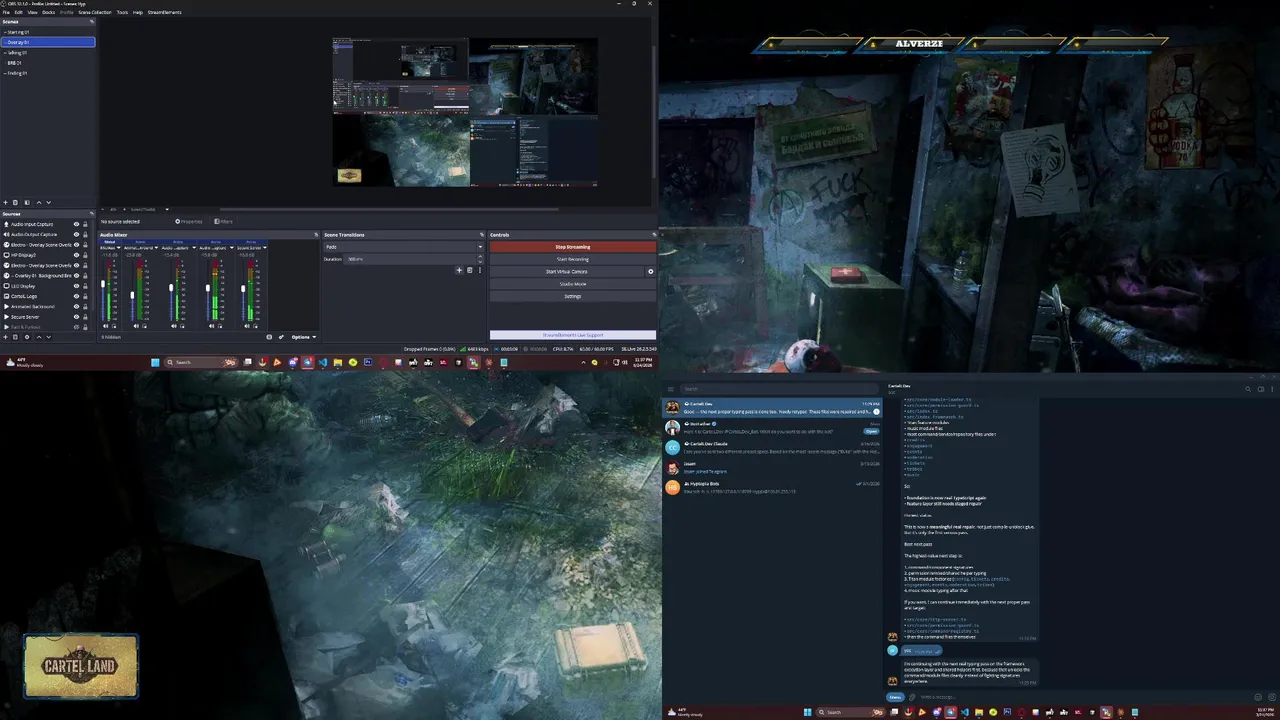Open Hypixelia Bots chat in Telegram list
Viewport: 1280px width, 720px height.
pos(772,487)
